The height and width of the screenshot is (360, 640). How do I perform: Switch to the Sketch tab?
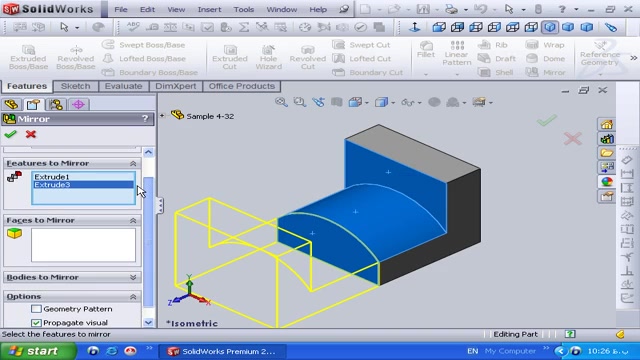point(76,86)
